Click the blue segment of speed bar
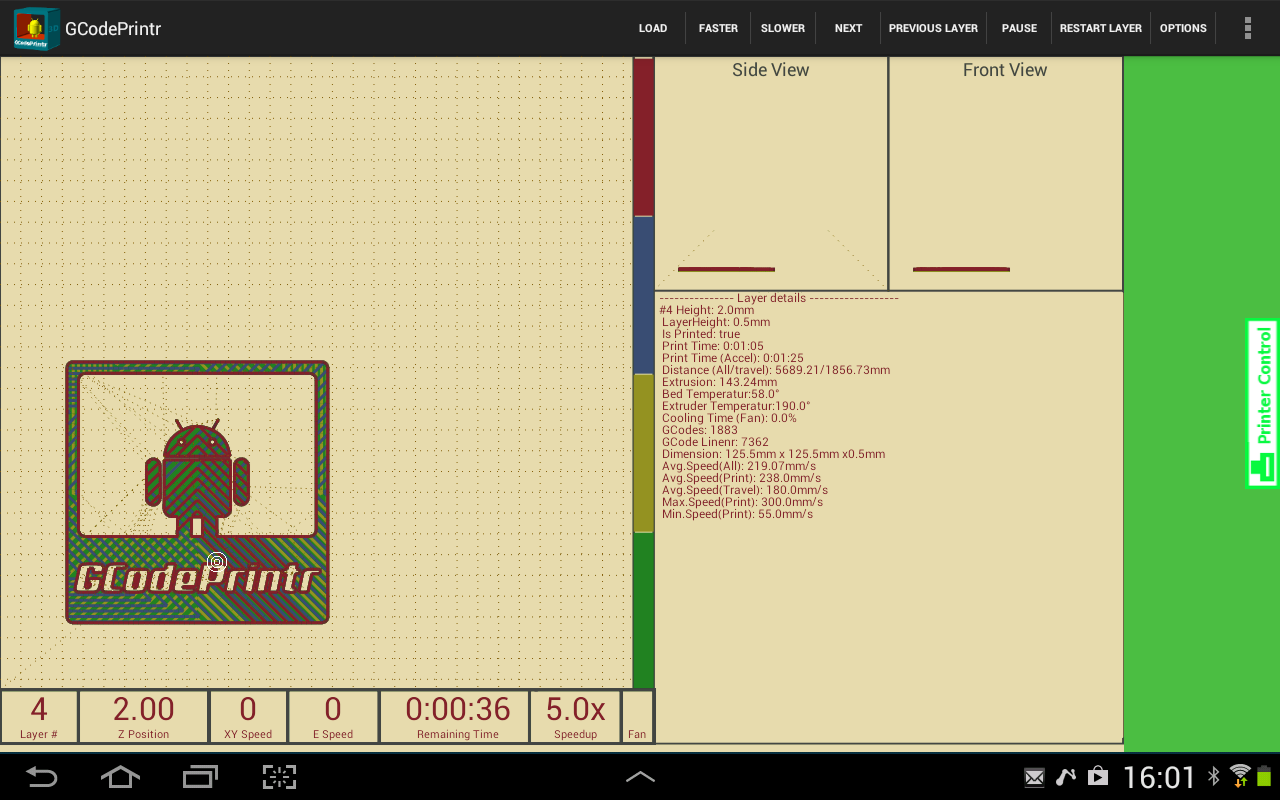1280x800 pixels. pyautogui.click(x=643, y=295)
